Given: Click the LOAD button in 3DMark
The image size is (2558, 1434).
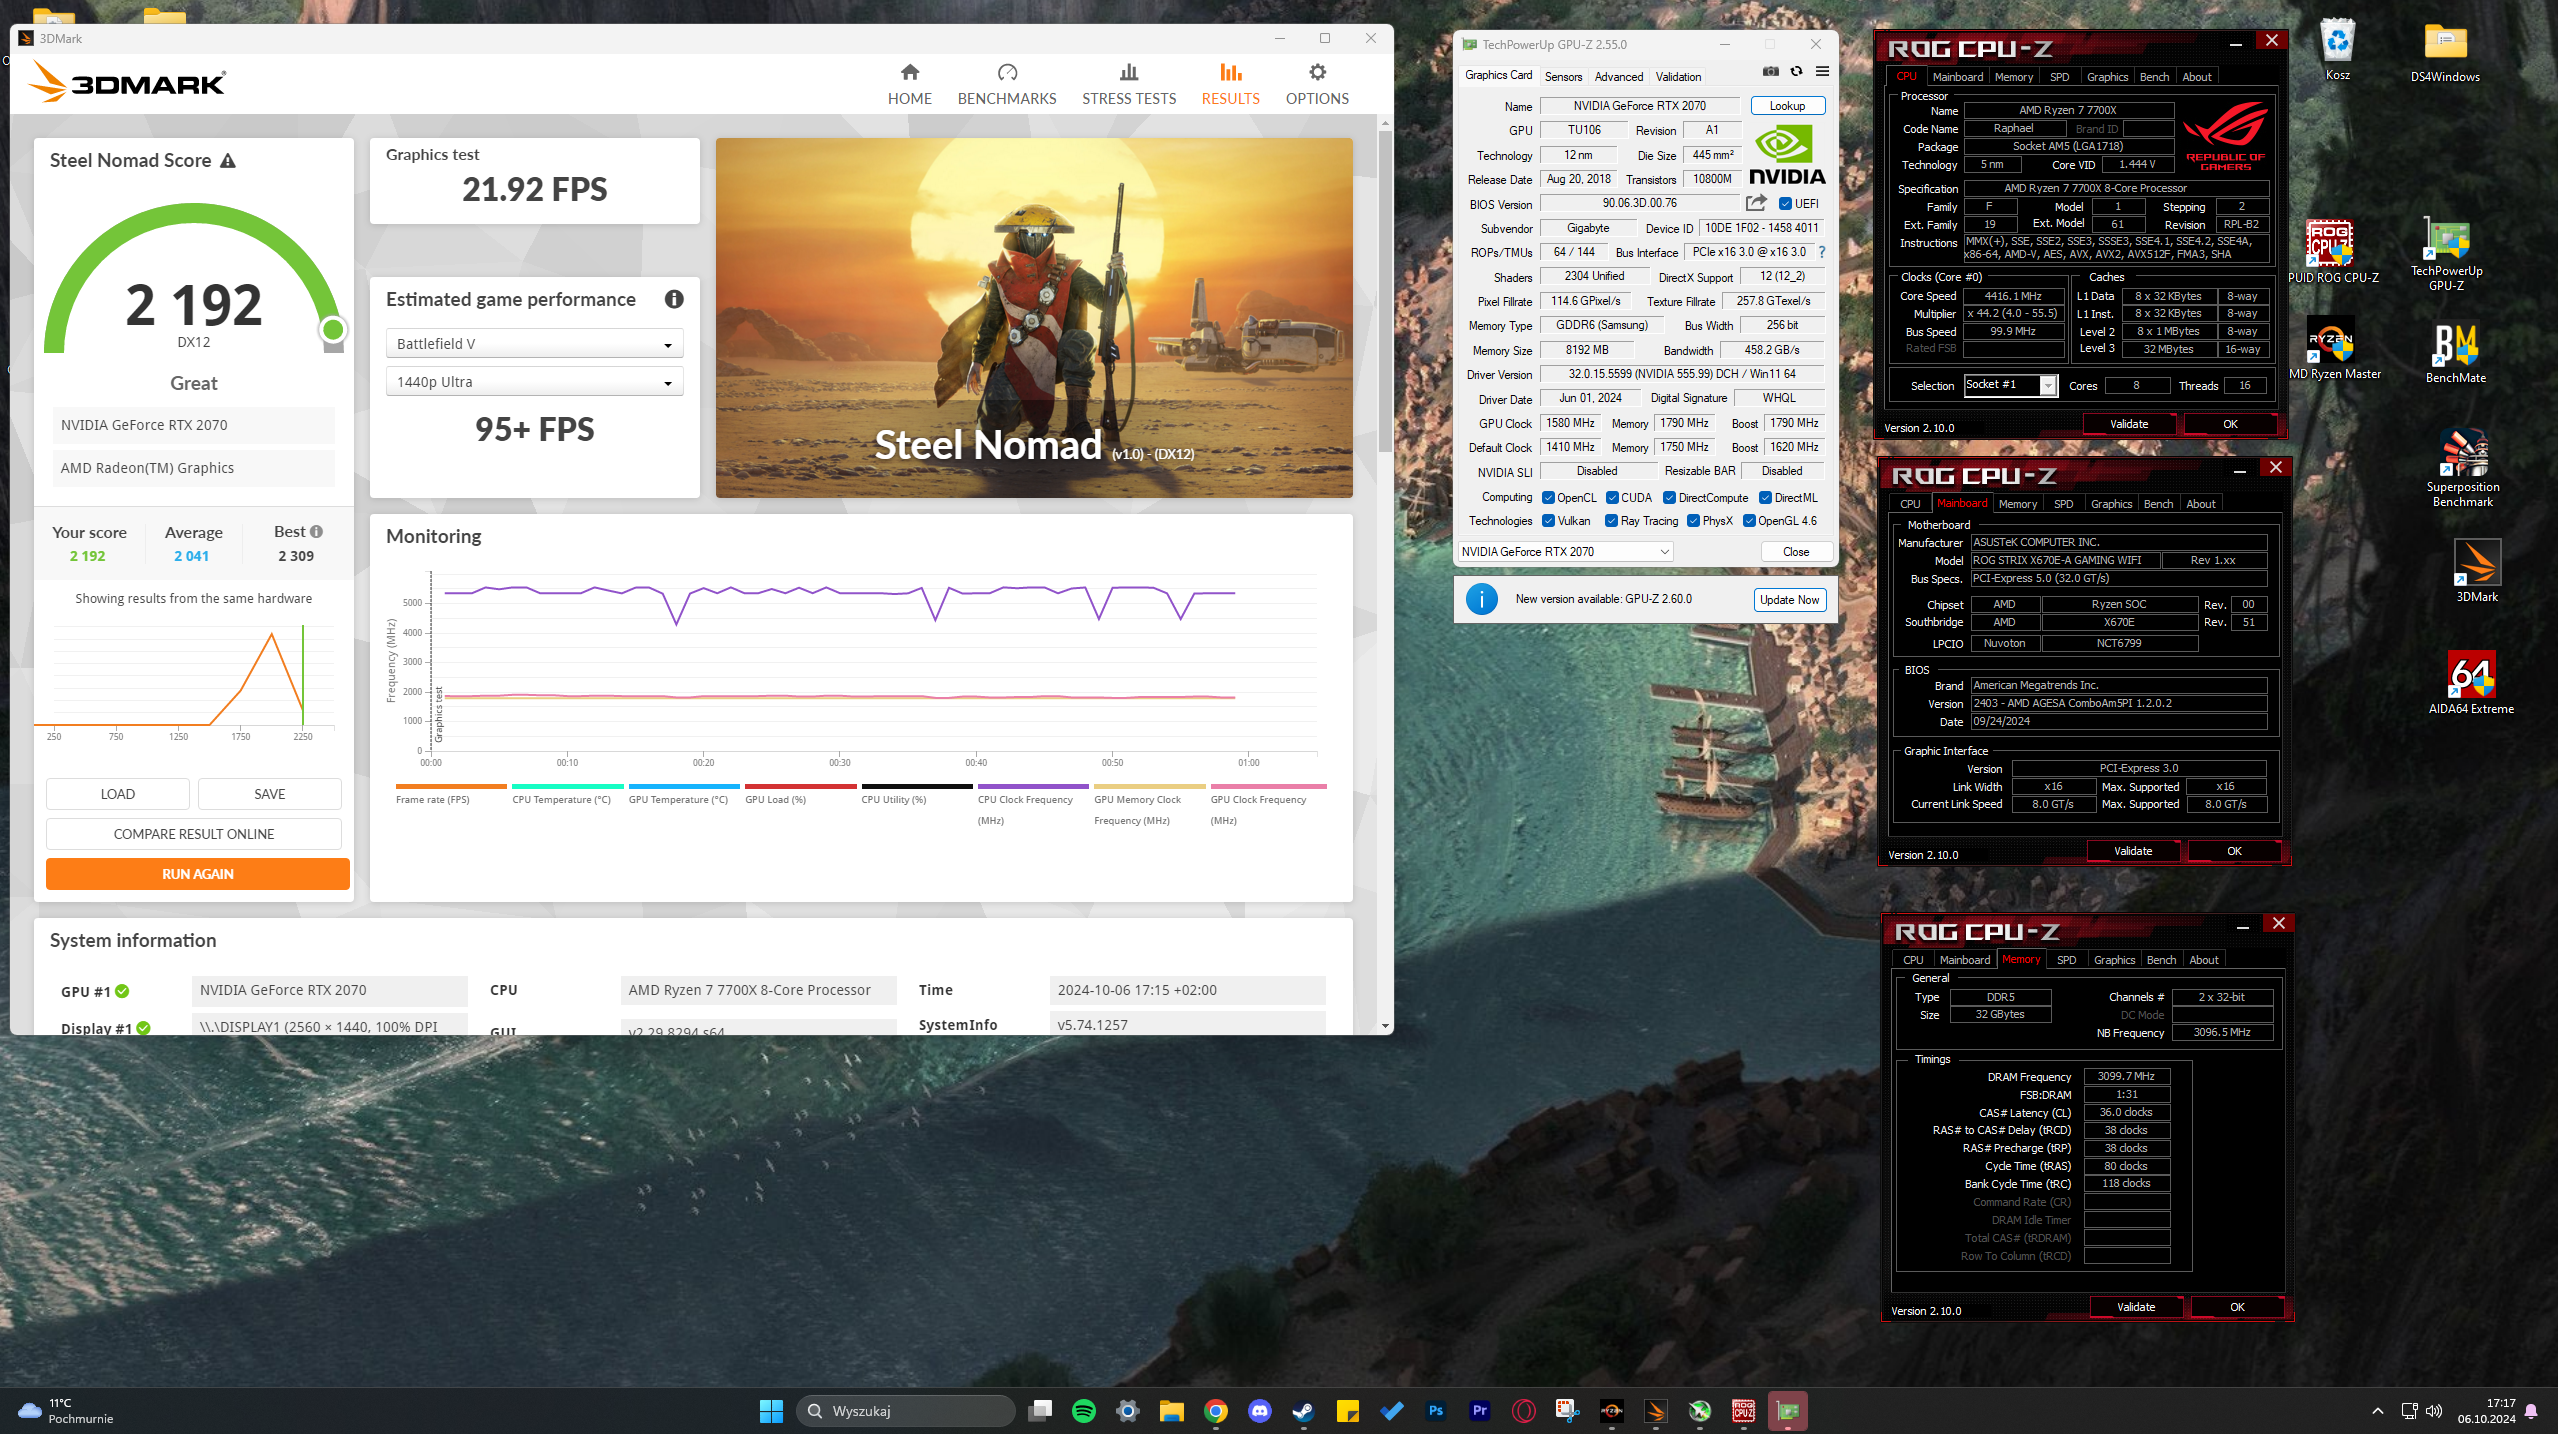Looking at the screenshot, I should click(x=117, y=794).
